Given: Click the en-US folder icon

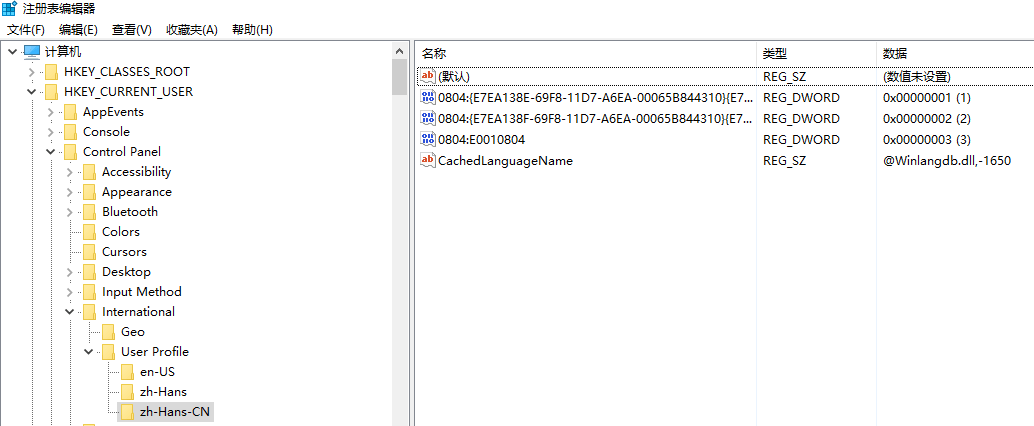Looking at the screenshot, I should coord(127,371).
